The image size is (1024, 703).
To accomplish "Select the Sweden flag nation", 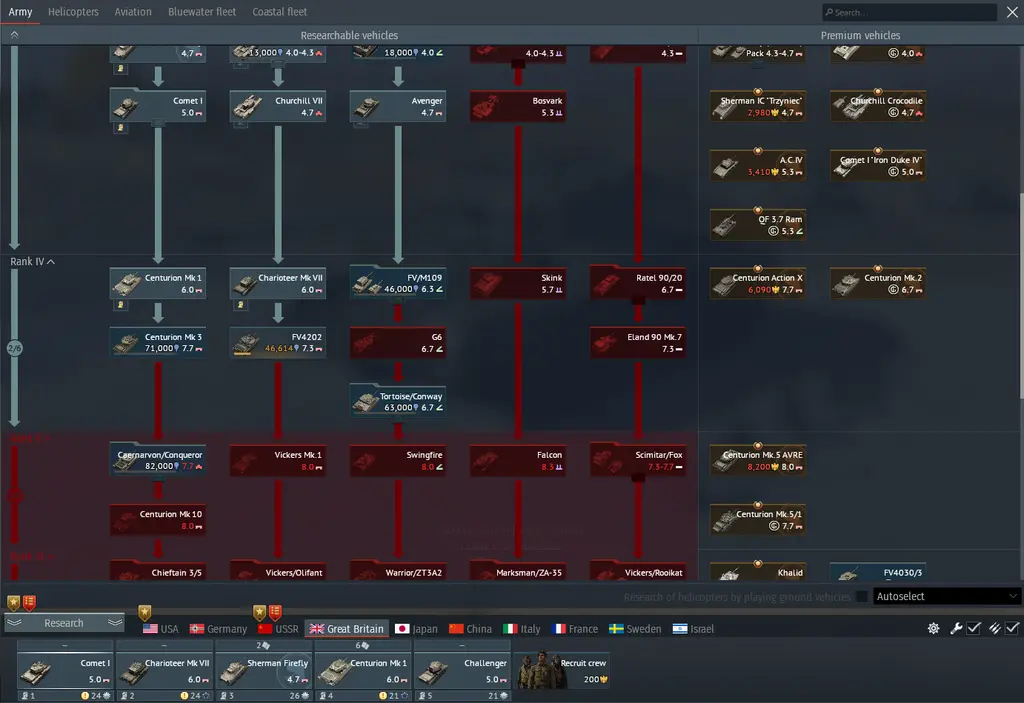I will click(x=635, y=629).
